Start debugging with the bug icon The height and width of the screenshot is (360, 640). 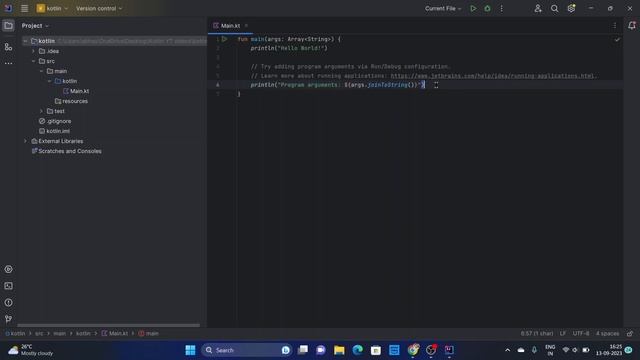(x=487, y=8)
